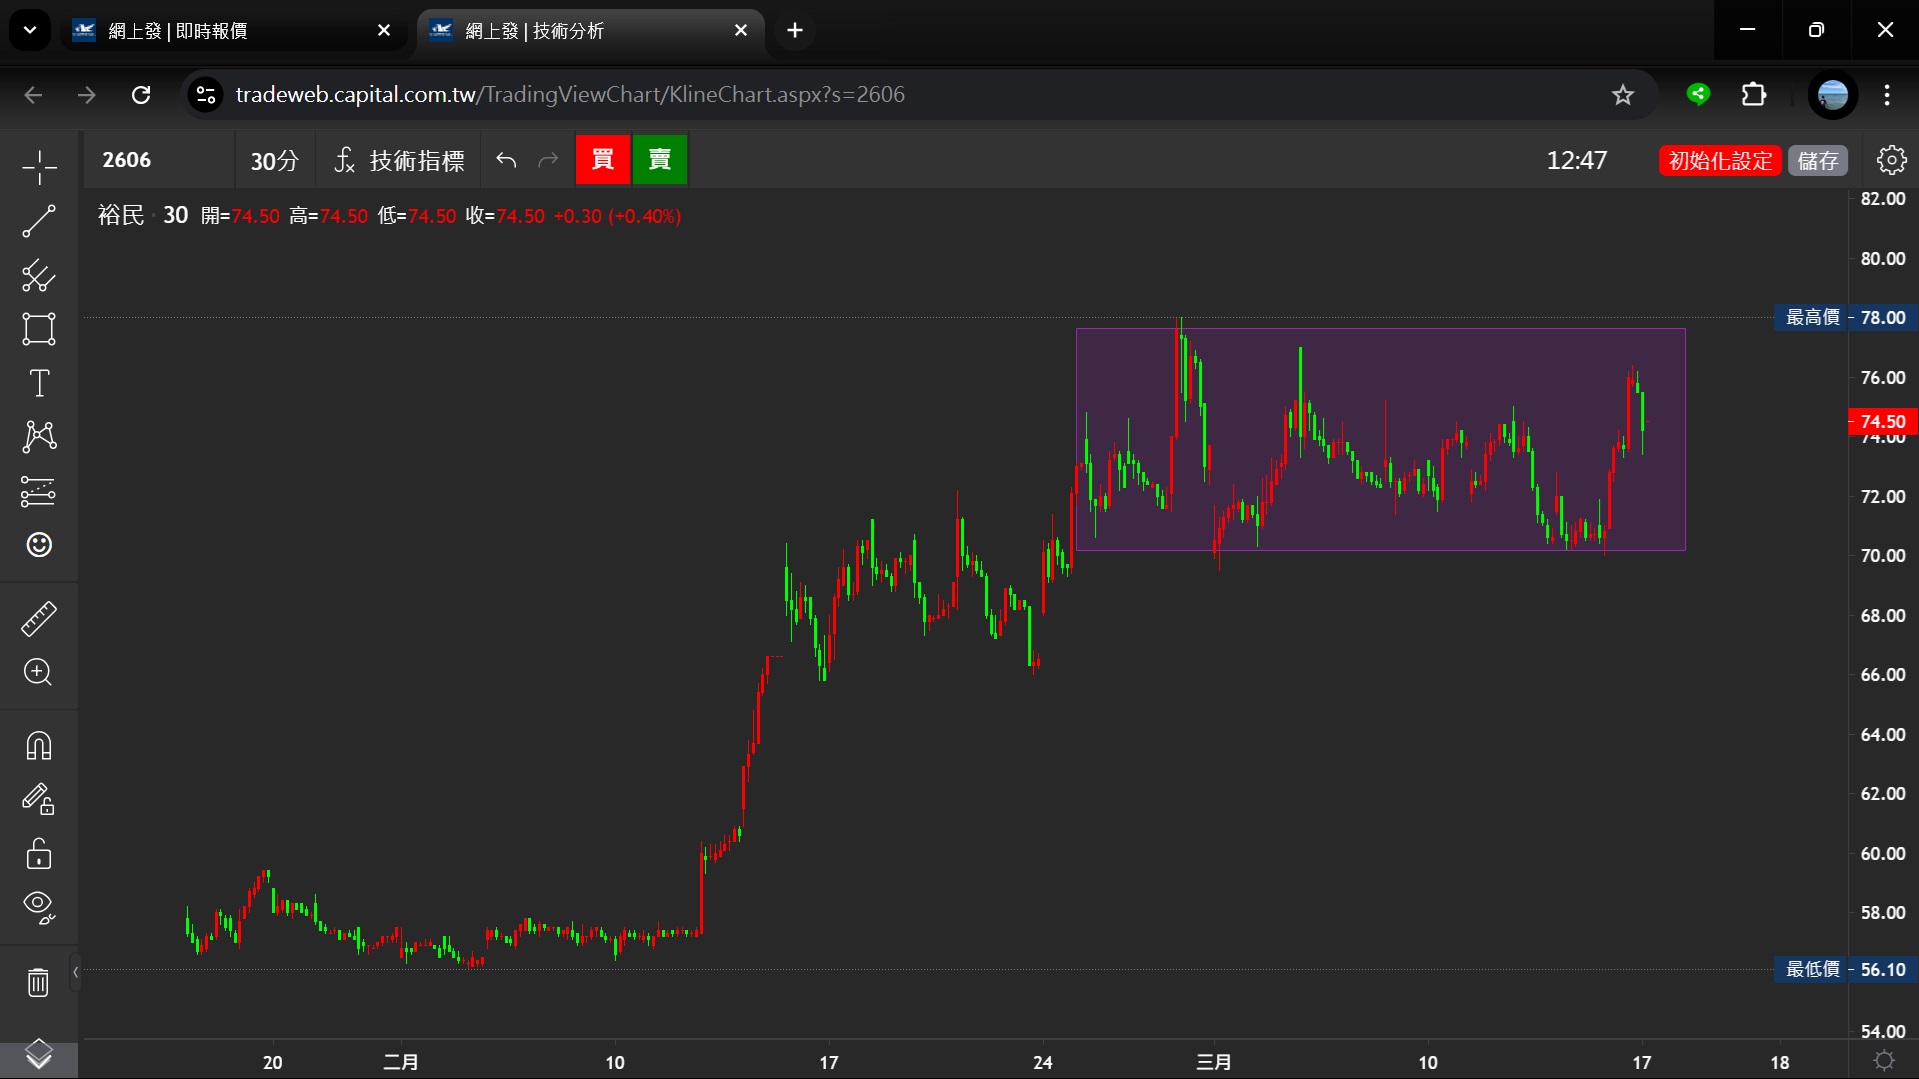The image size is (1919, 1079).
Task: Choose the text annotation tool
Action: point(39,383)
